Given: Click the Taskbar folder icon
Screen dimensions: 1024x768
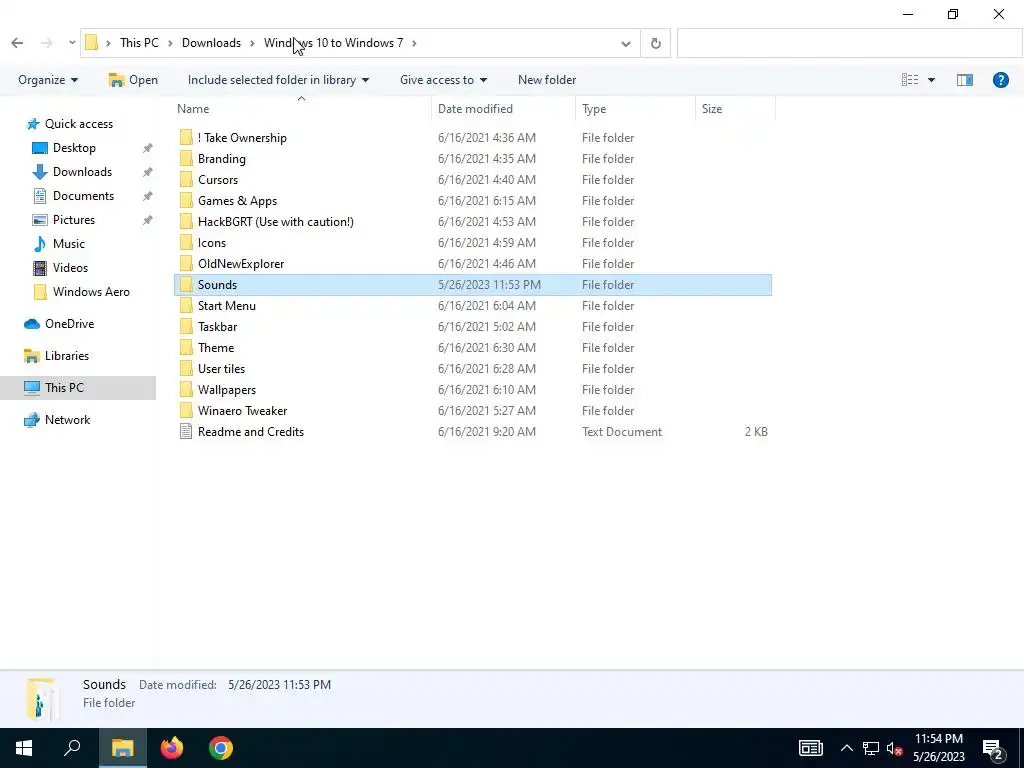Looking at the screenshot, I should (x=186, y=327).
